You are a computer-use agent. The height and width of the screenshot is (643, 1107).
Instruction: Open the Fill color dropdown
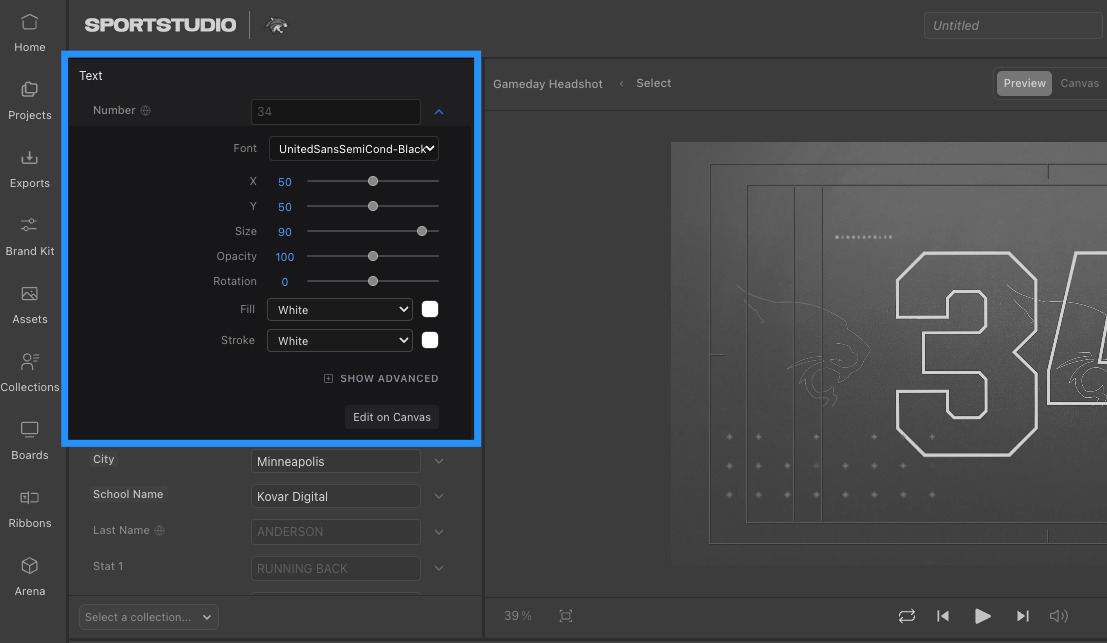coord(340,310)
